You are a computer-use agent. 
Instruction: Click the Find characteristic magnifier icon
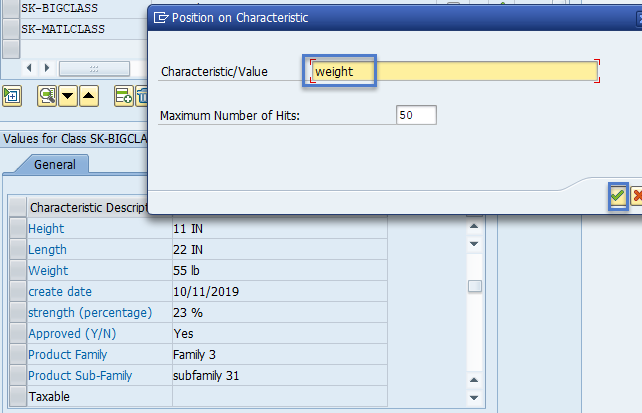(46, 96)
